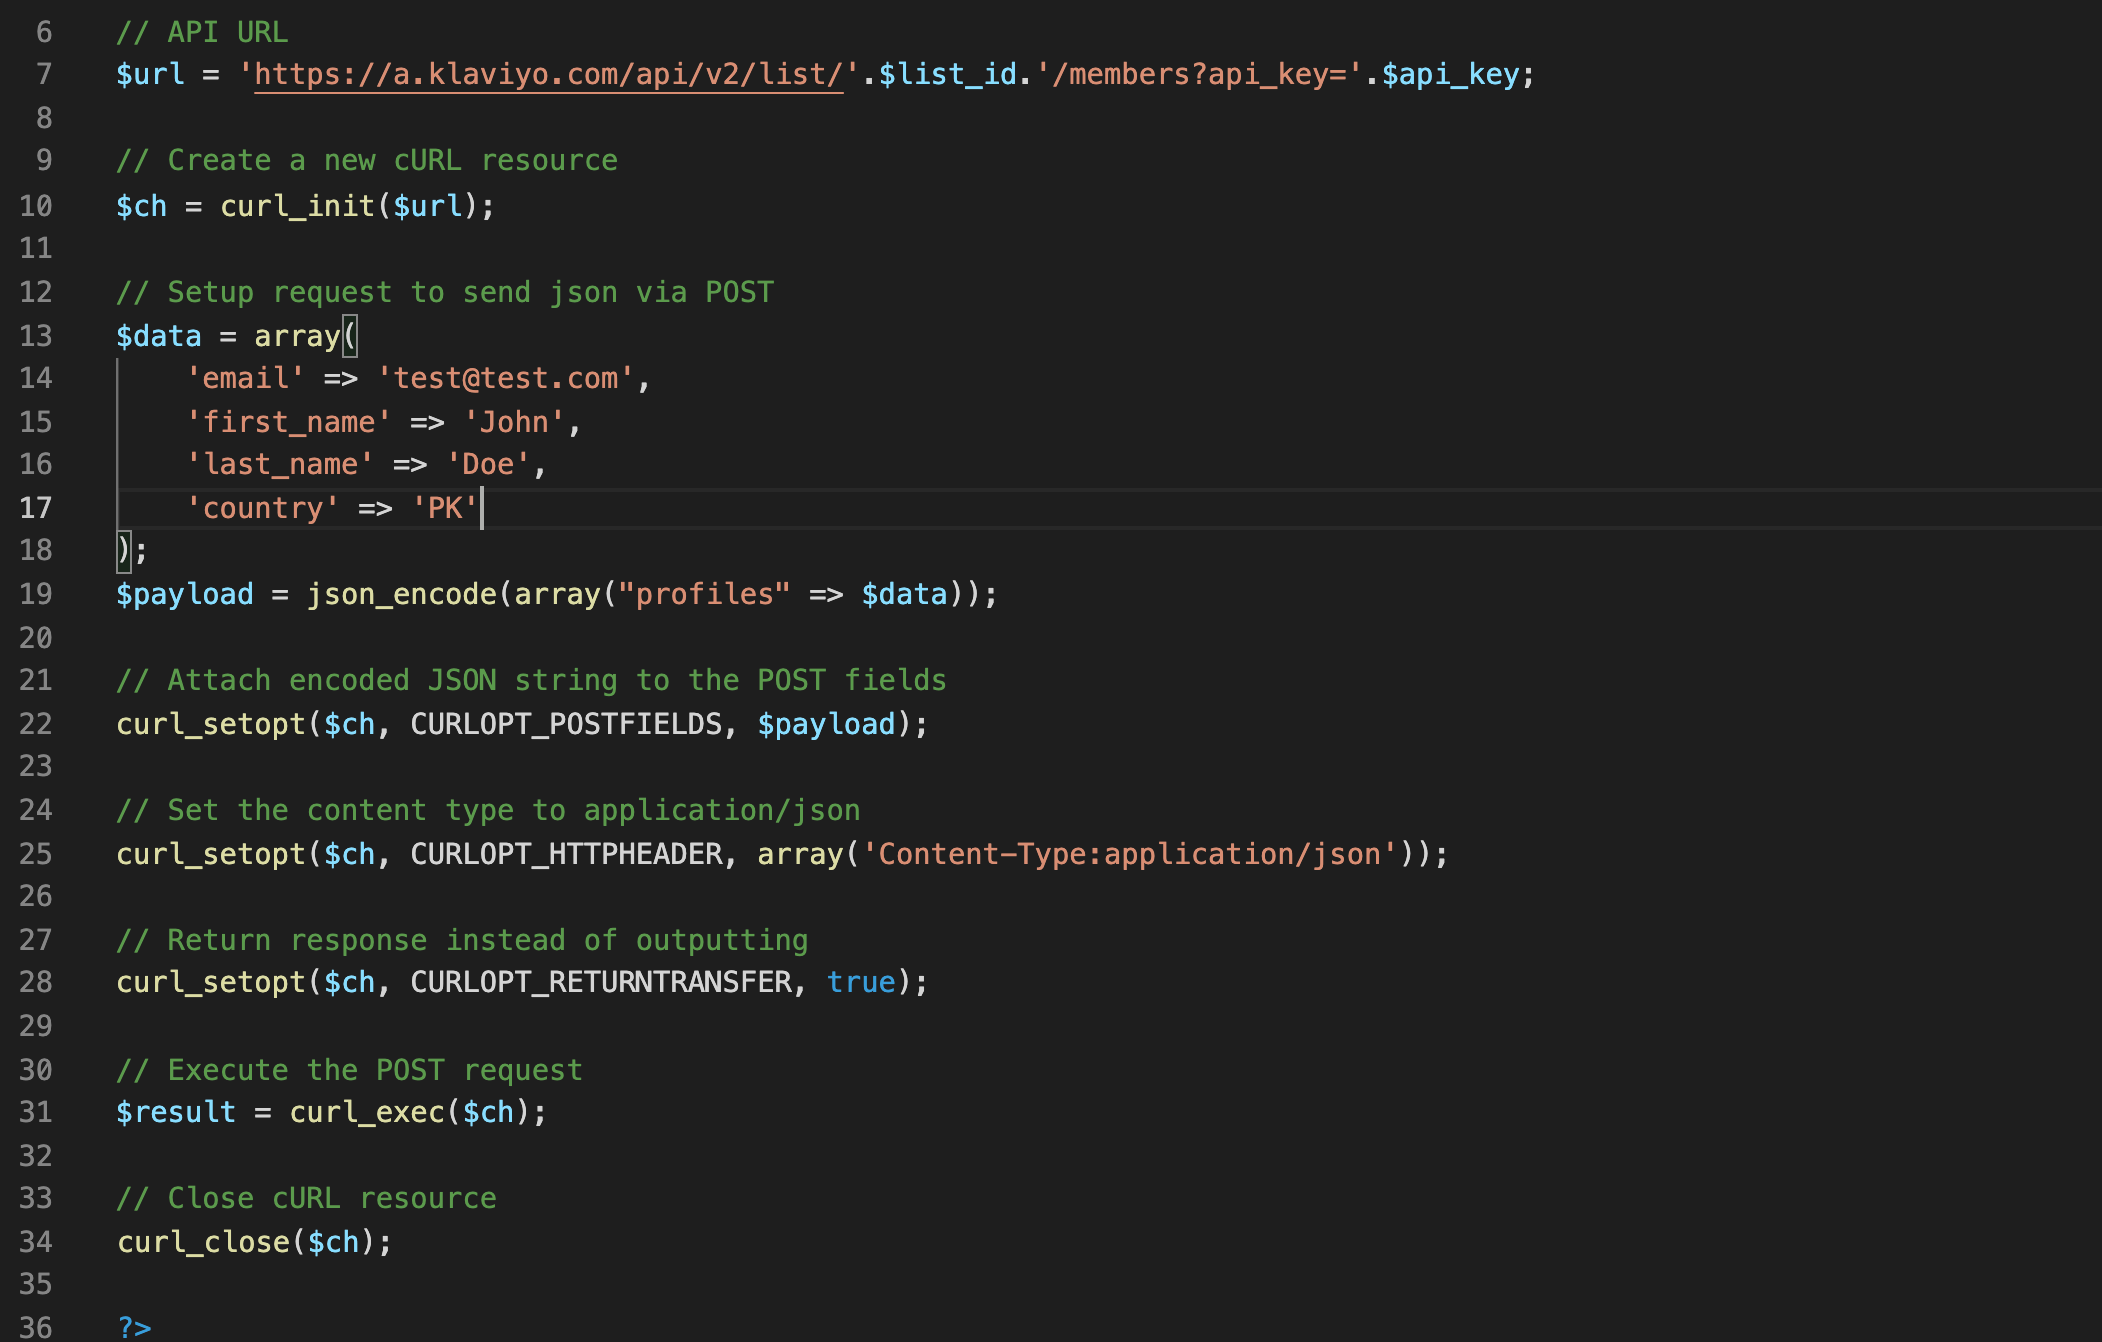Click CURLOPT_POSTFIELDS constant
Image resolution: width=2102 pixels, height=1342 pixels.
pyautogui.click(x=566, y=724)
